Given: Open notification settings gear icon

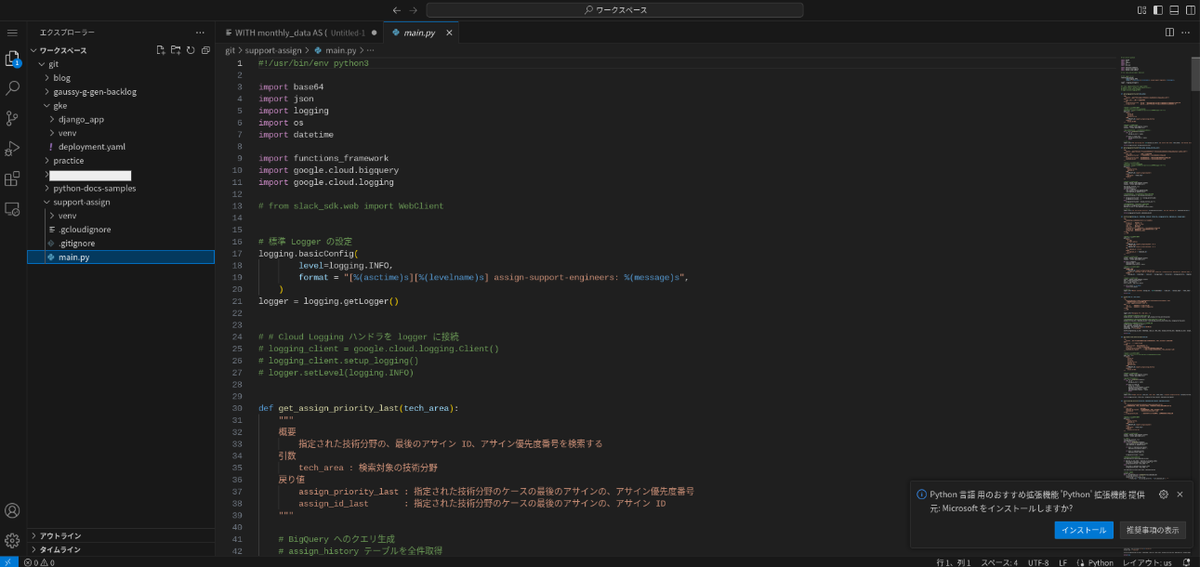Looking at the screenshot, I should point(1163,494).
